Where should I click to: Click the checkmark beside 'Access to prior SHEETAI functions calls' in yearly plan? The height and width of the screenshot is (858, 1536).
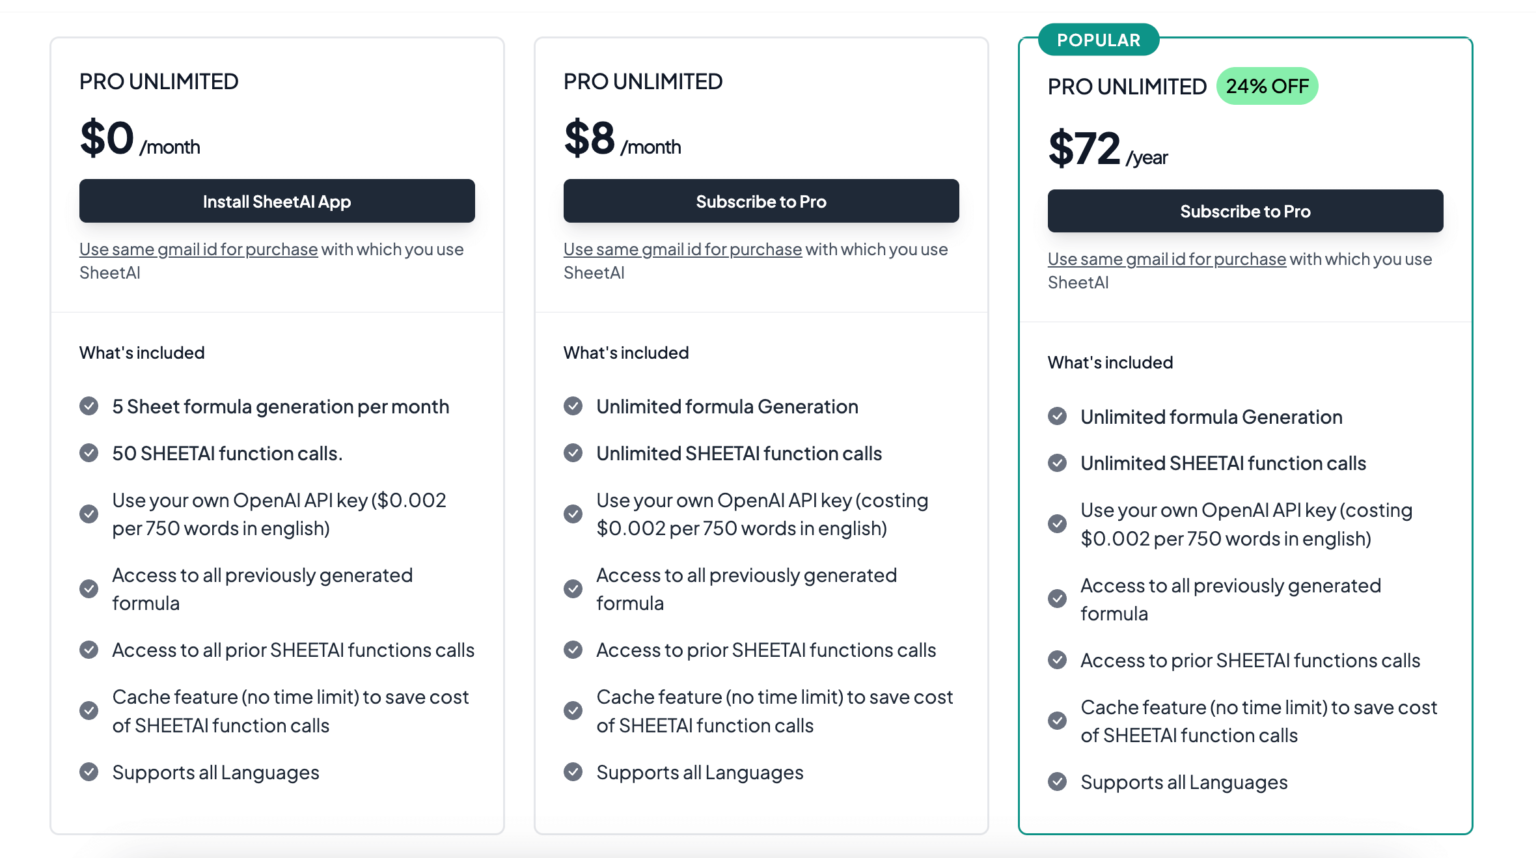coord(1057,660)
